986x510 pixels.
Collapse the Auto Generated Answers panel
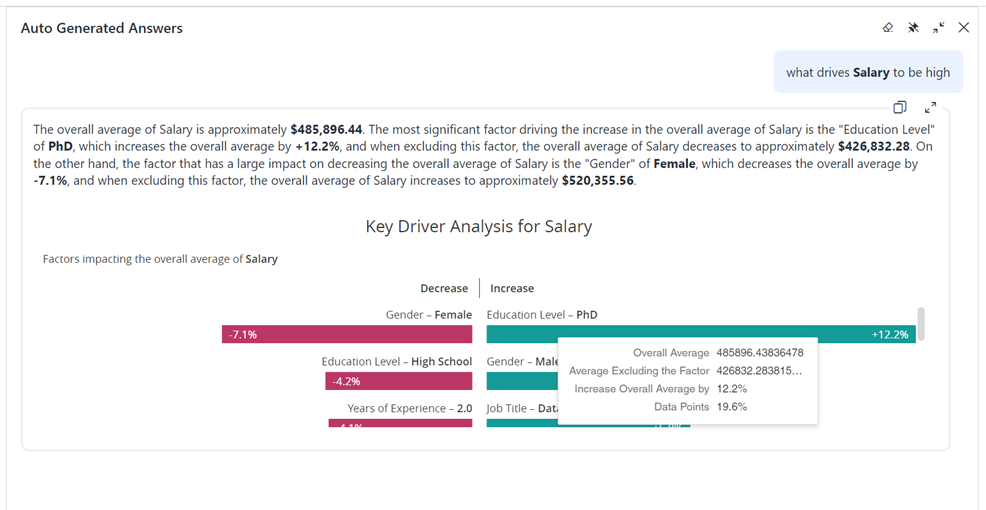tap(938, 28)
